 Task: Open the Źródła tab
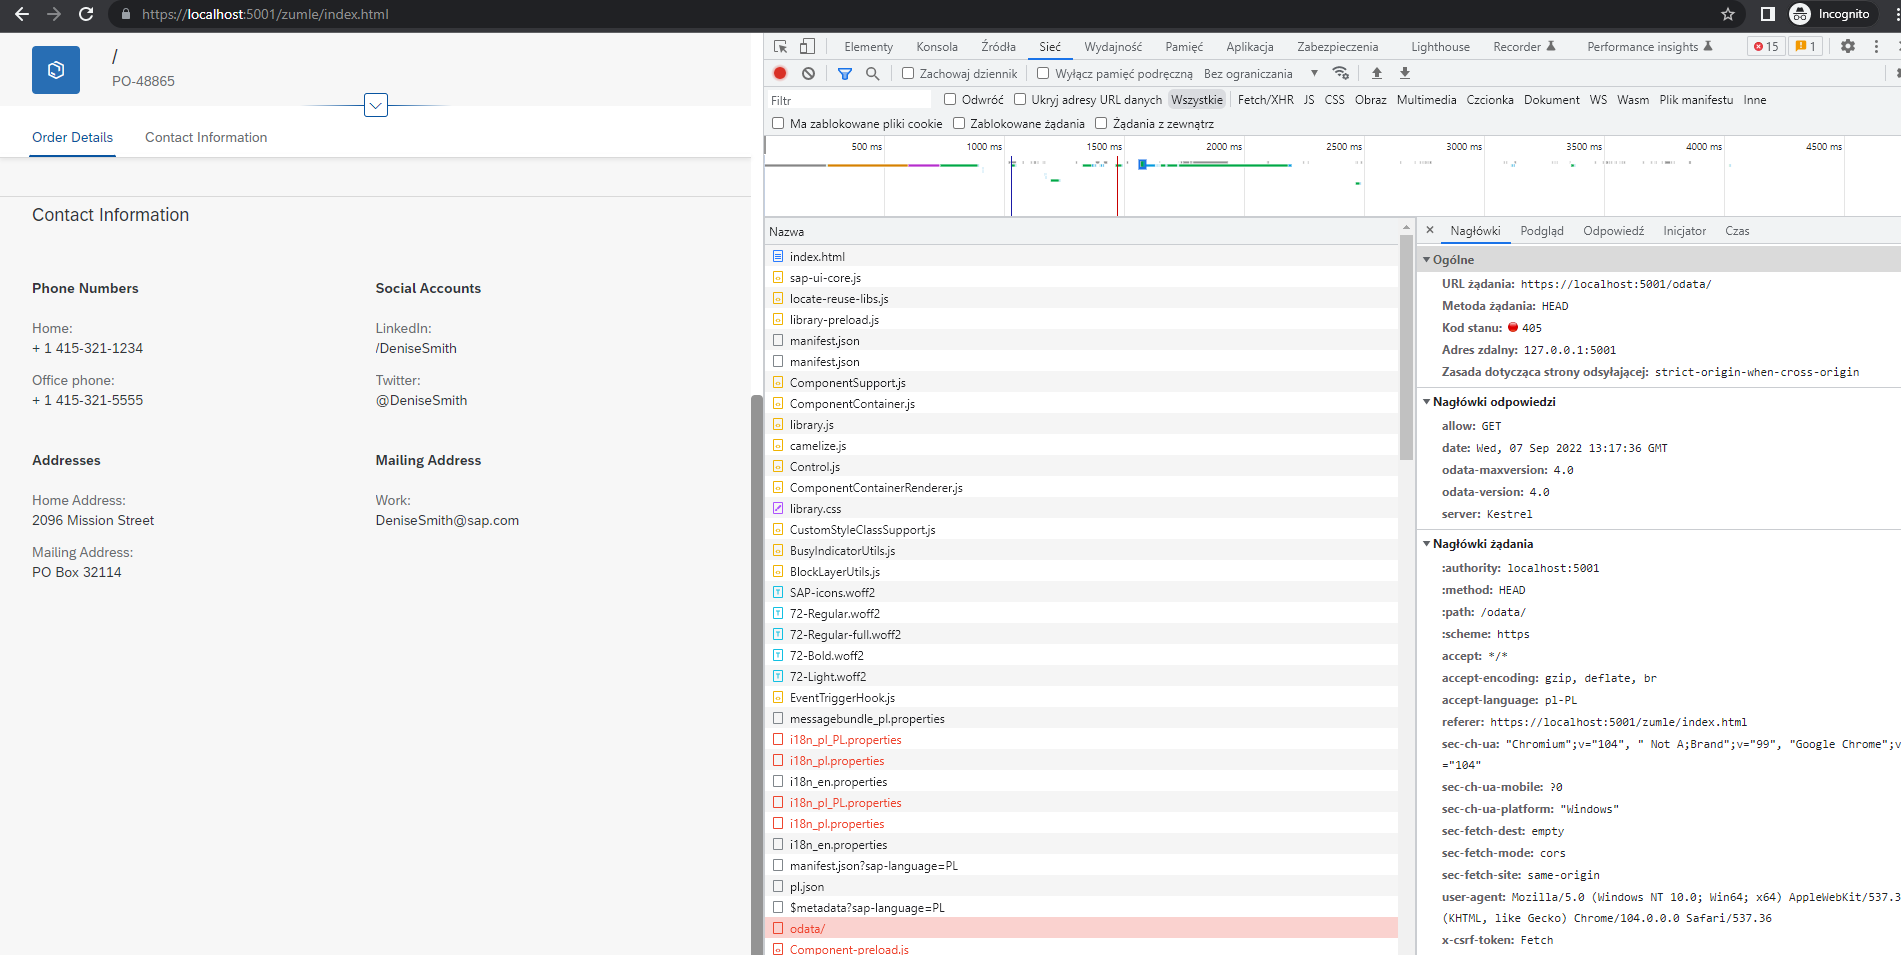click(x=998, y=47)
